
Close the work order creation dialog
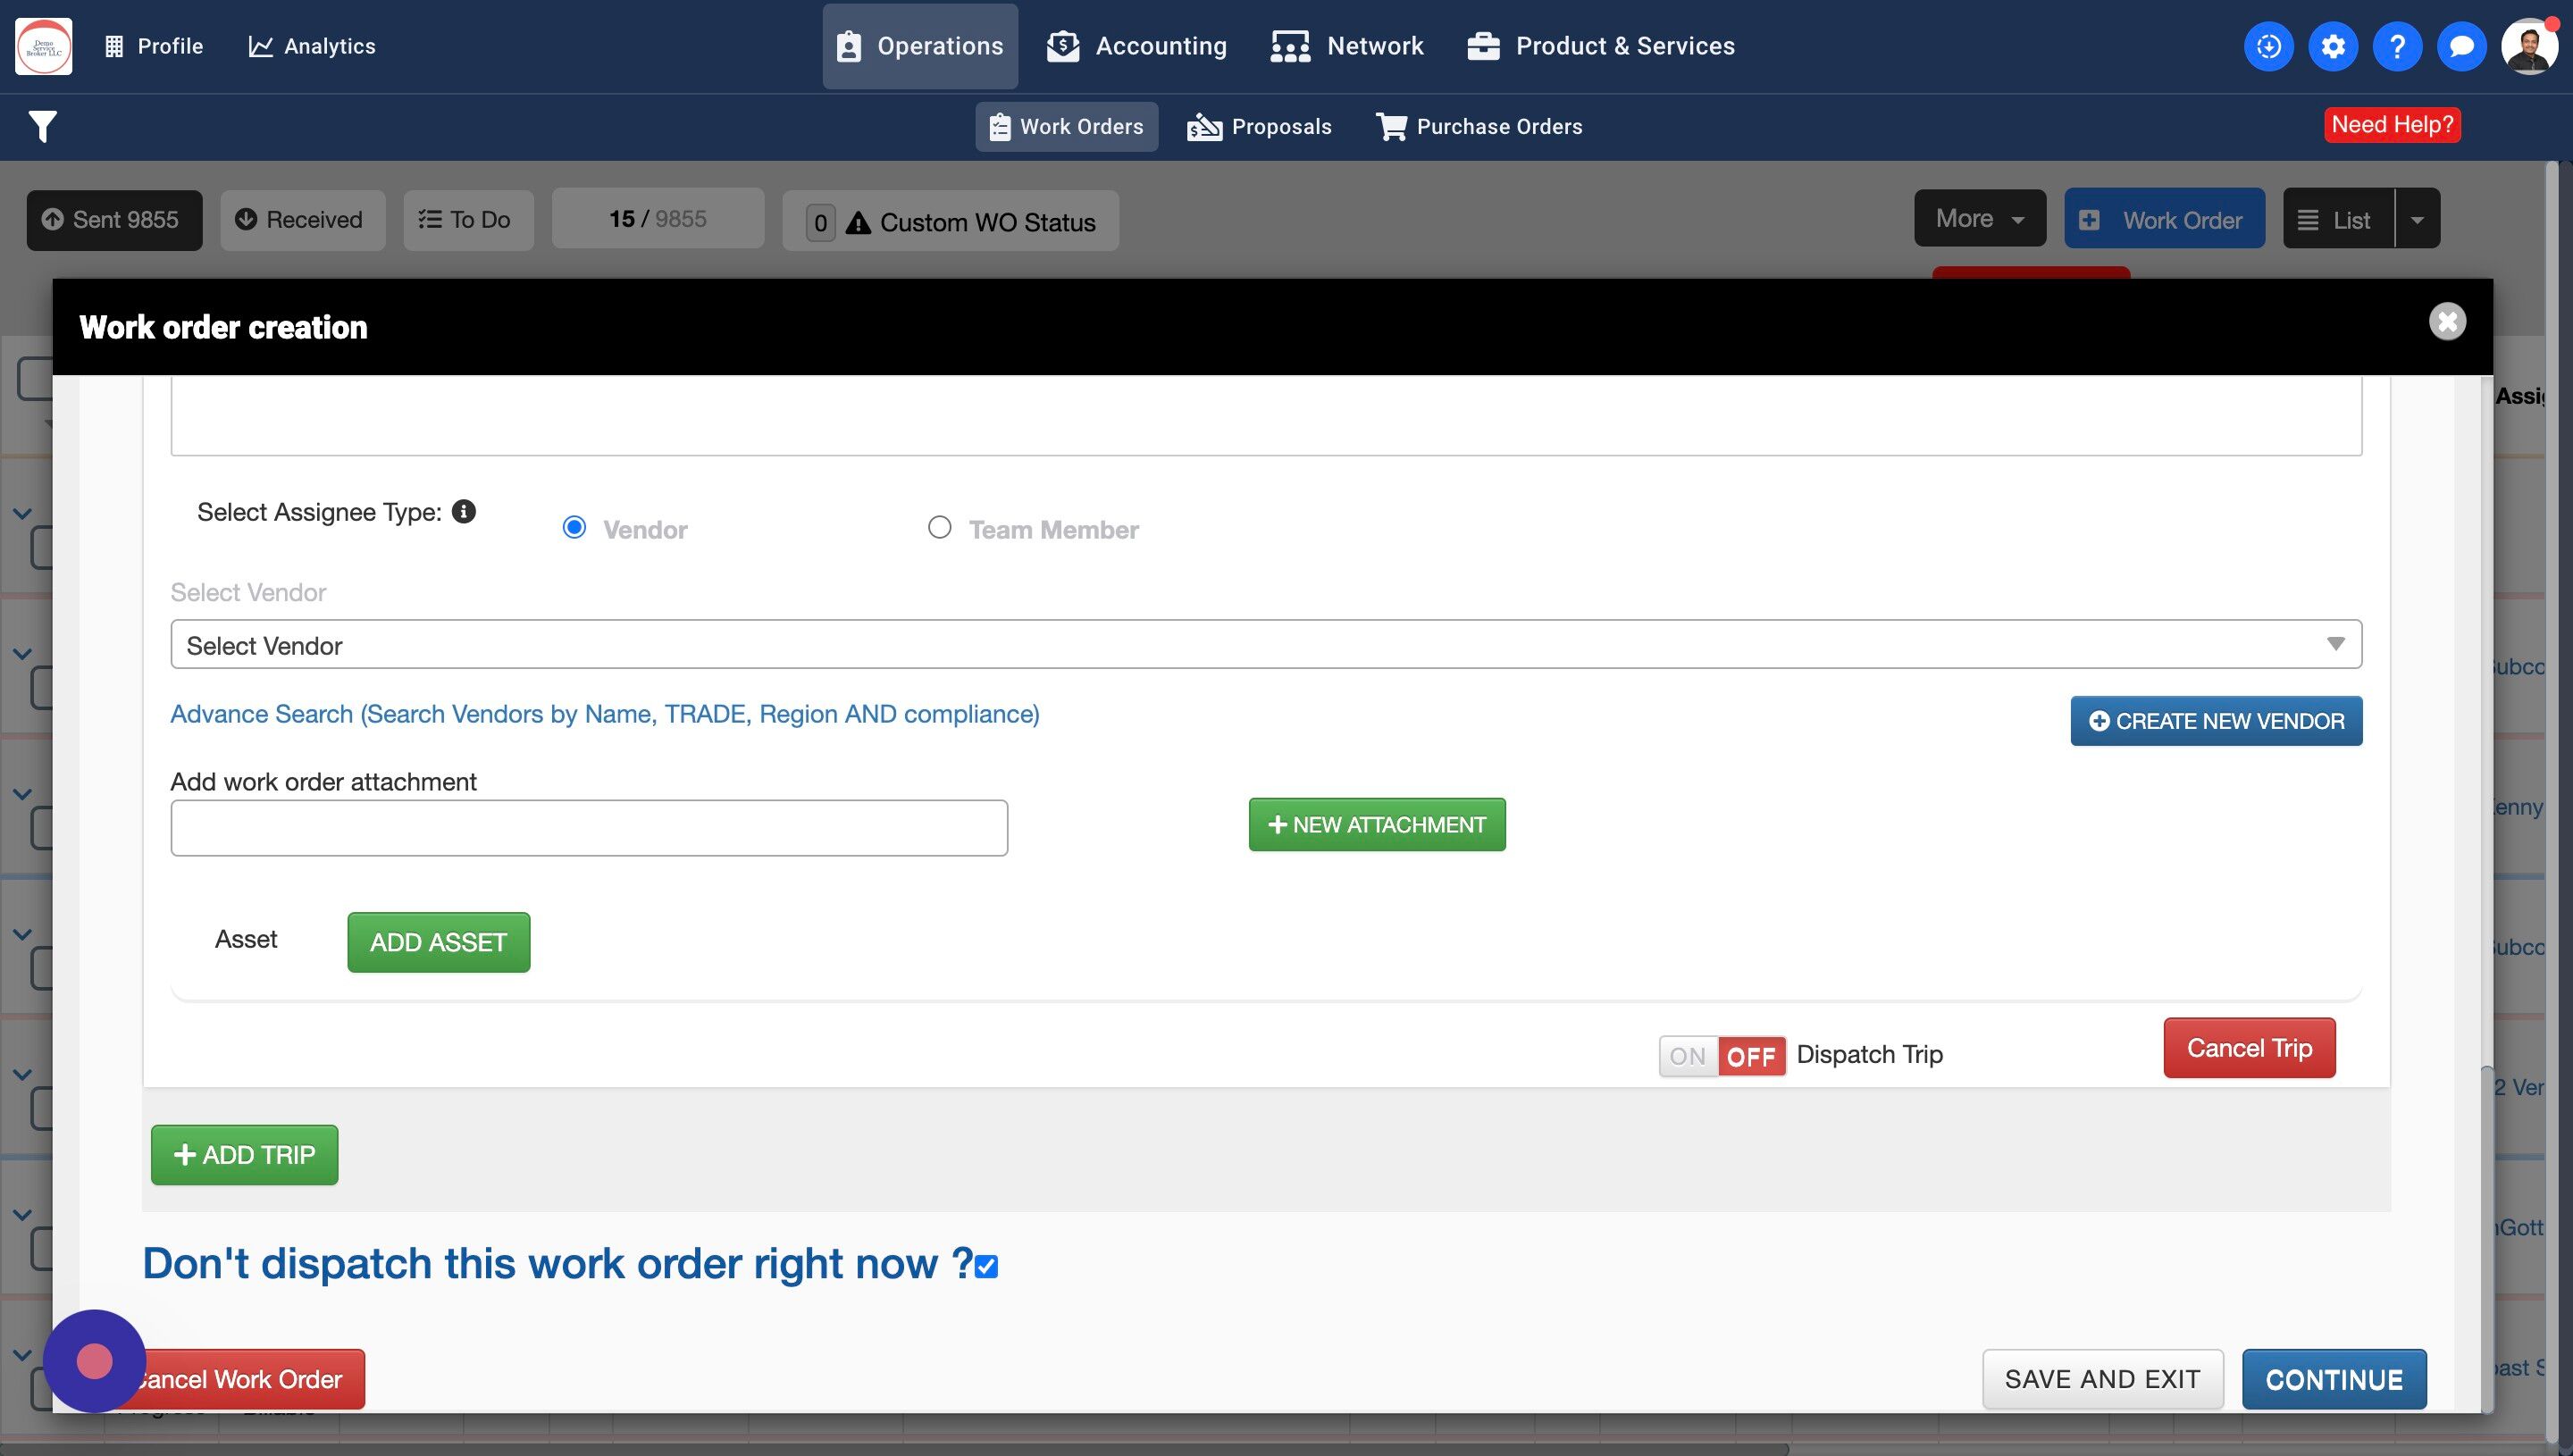pyautogui.click(x=2446, y=322)
